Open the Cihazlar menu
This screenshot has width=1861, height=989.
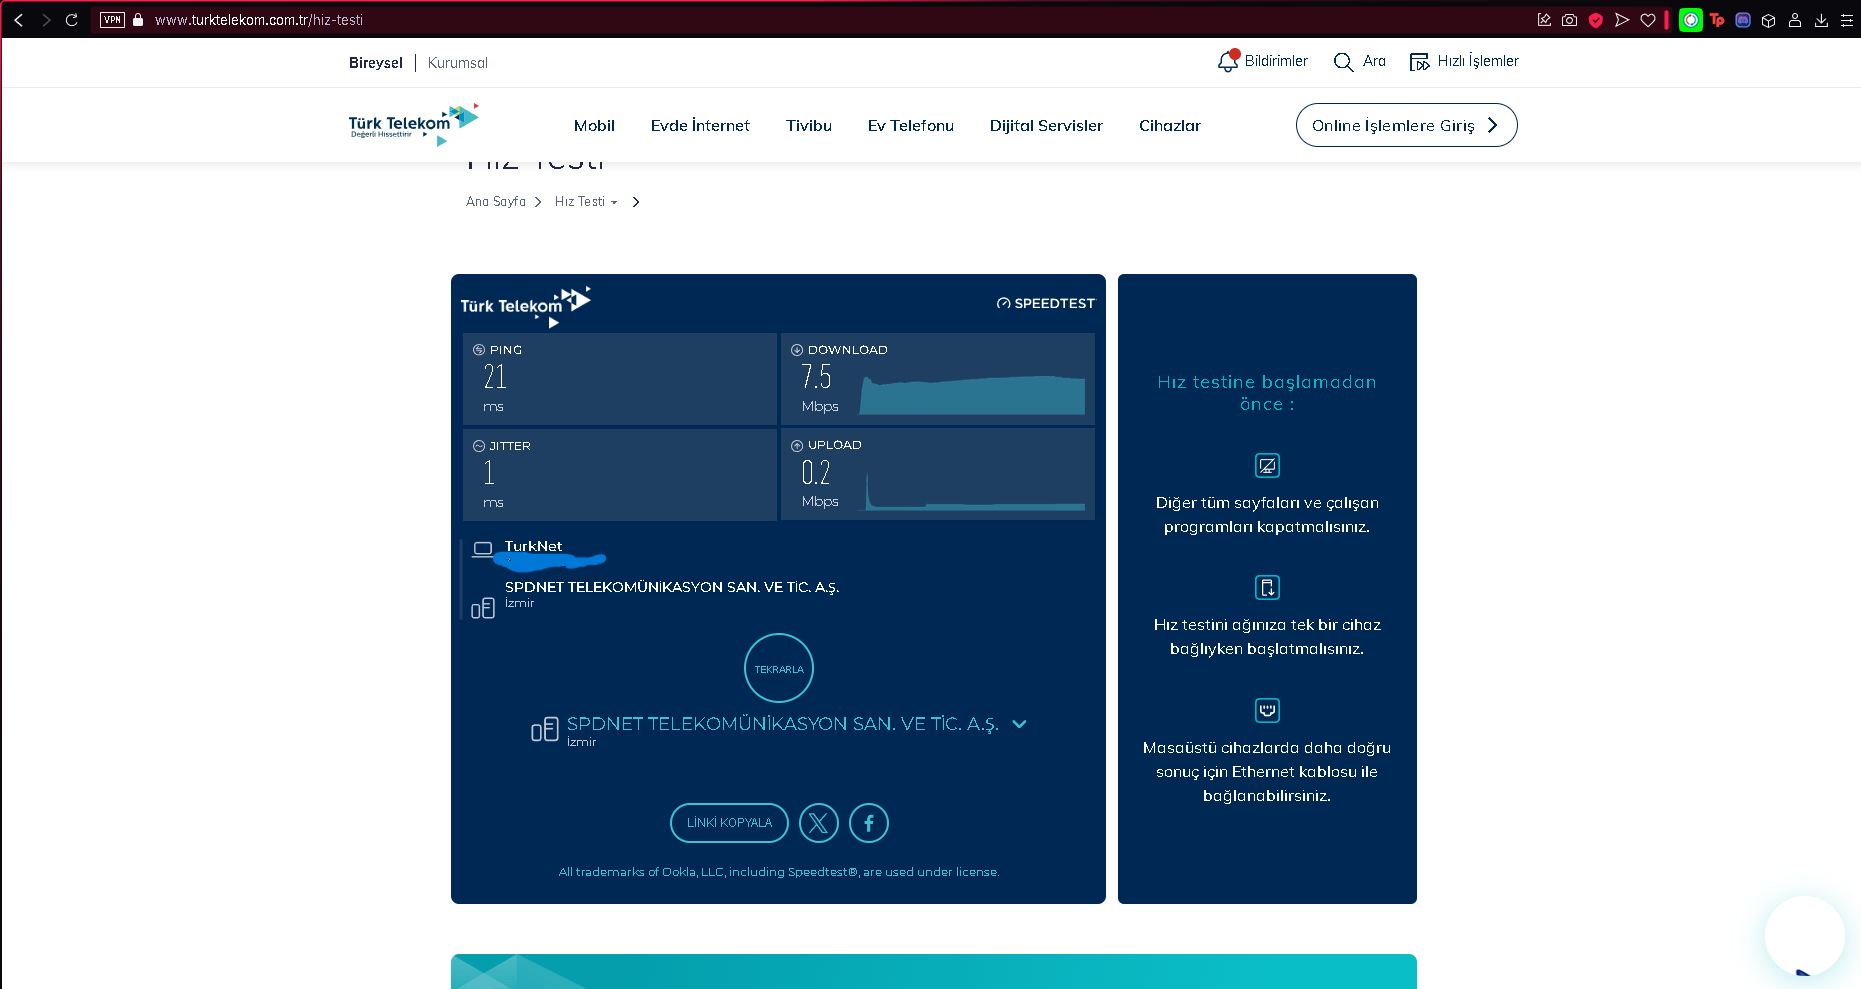coord(1170,126)
